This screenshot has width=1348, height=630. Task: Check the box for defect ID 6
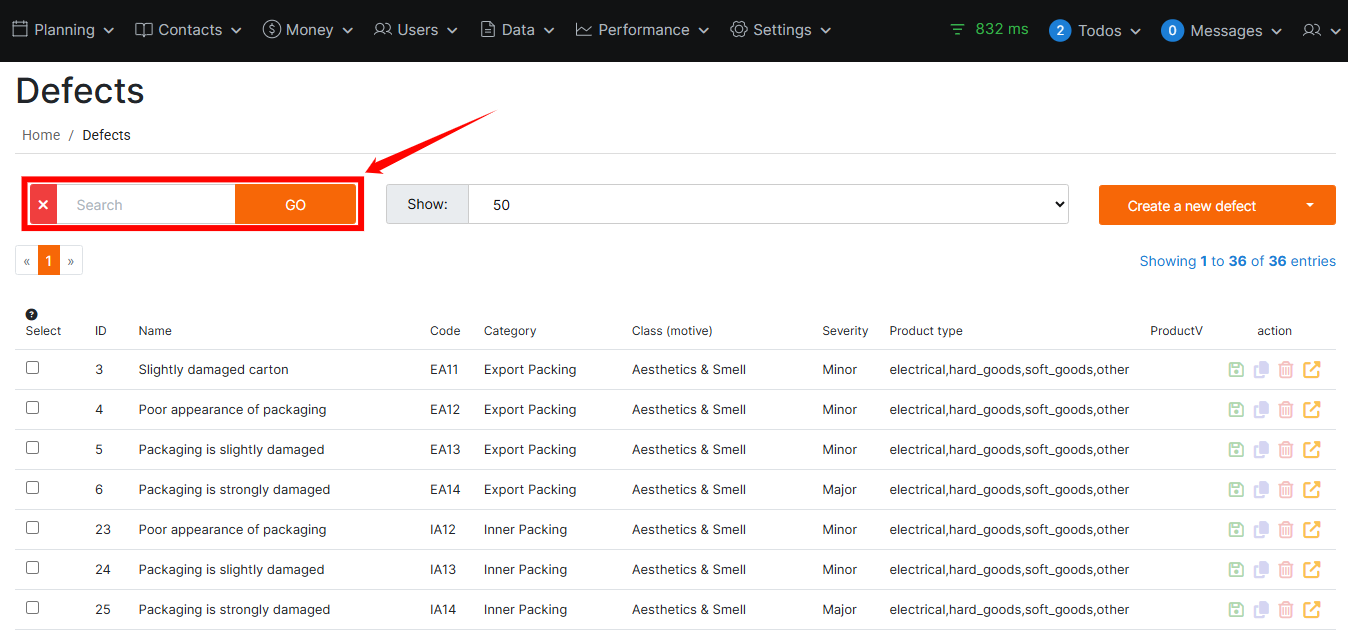pyautogui.click(x=33, y=488)
